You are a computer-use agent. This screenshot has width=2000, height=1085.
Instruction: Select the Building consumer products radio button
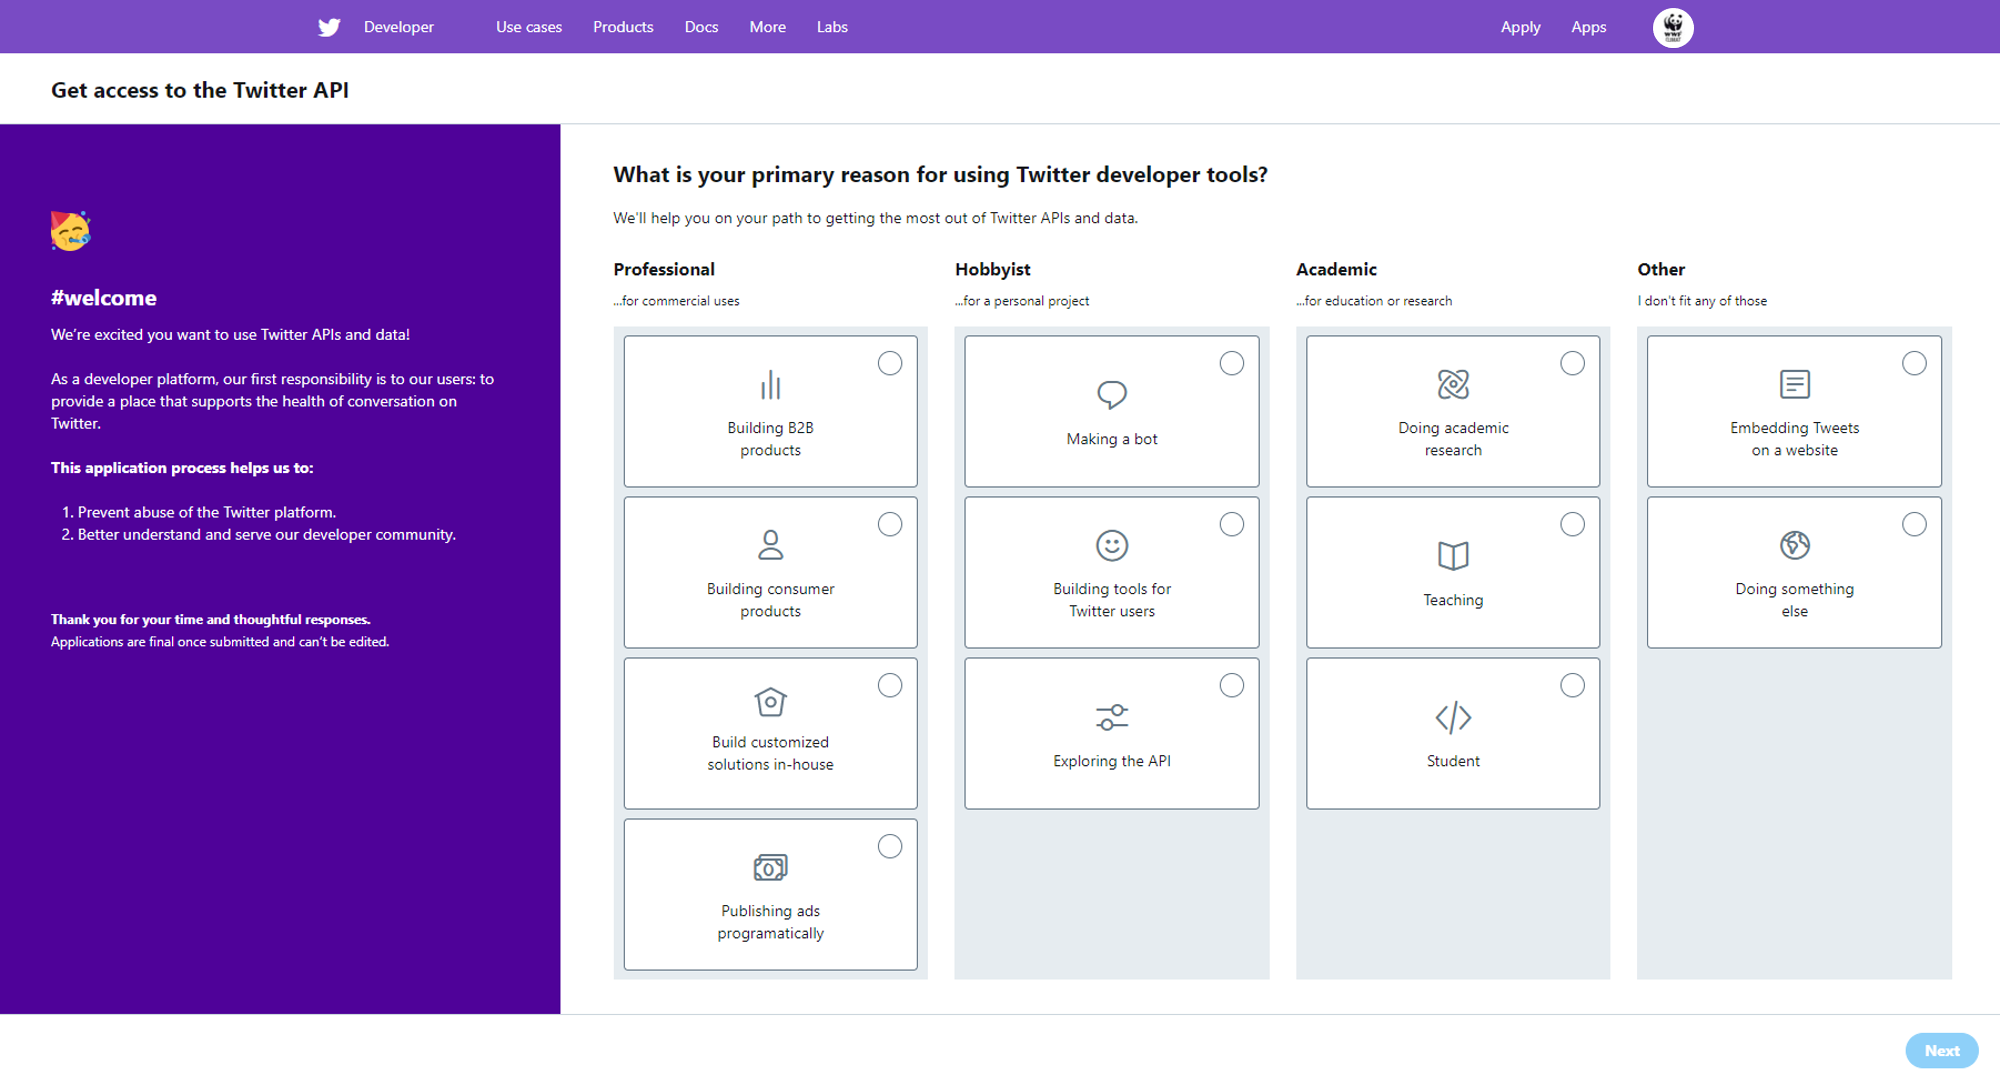tap(889, 524)
